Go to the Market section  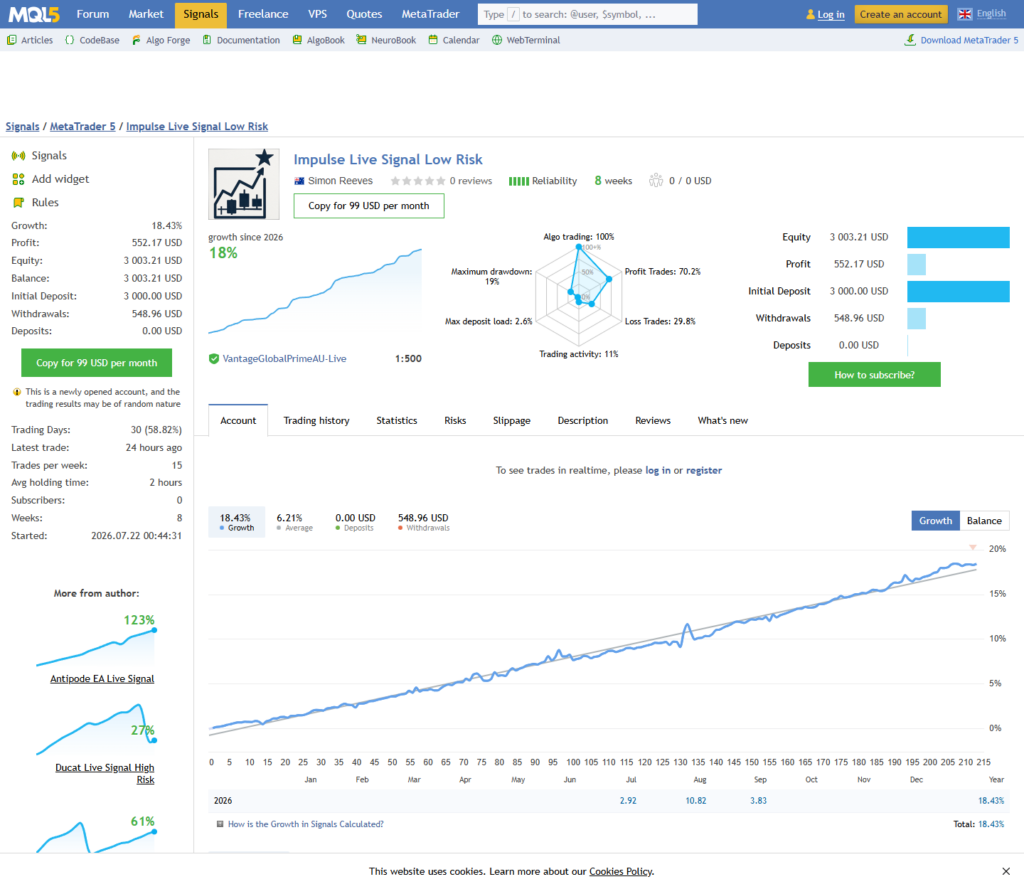[146, 14]
